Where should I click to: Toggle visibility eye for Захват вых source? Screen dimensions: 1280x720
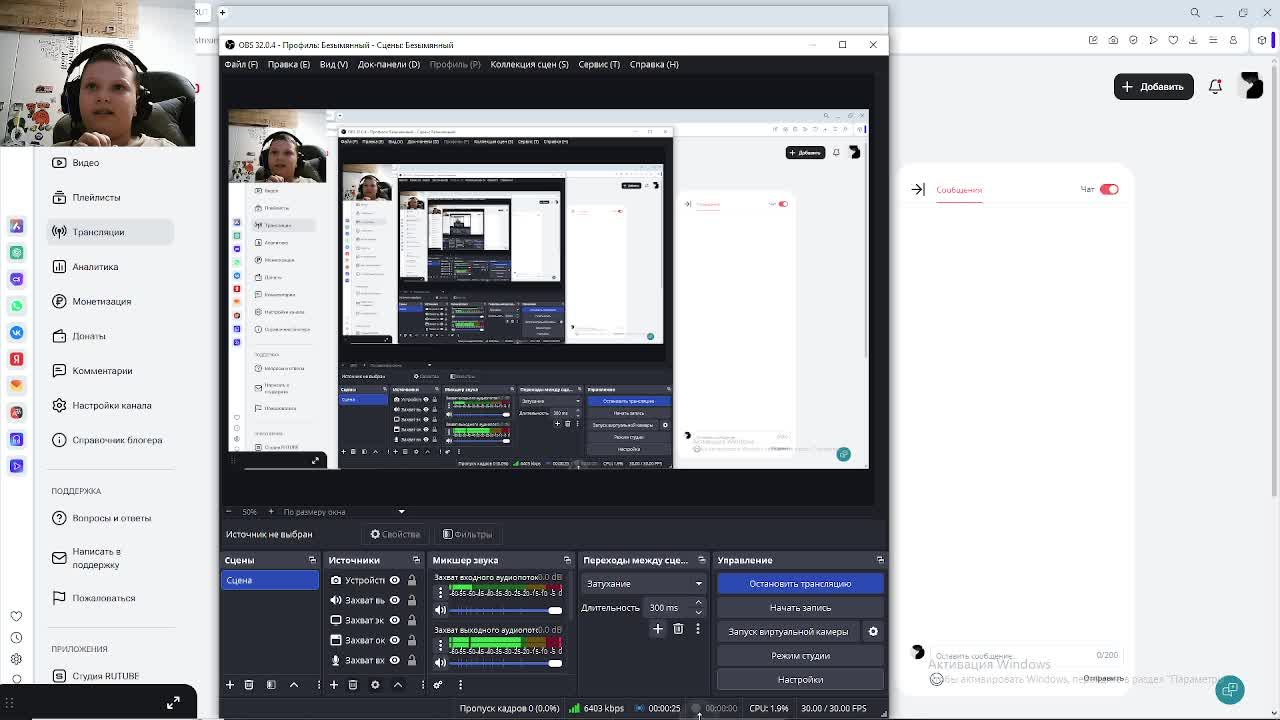[395, 600]
